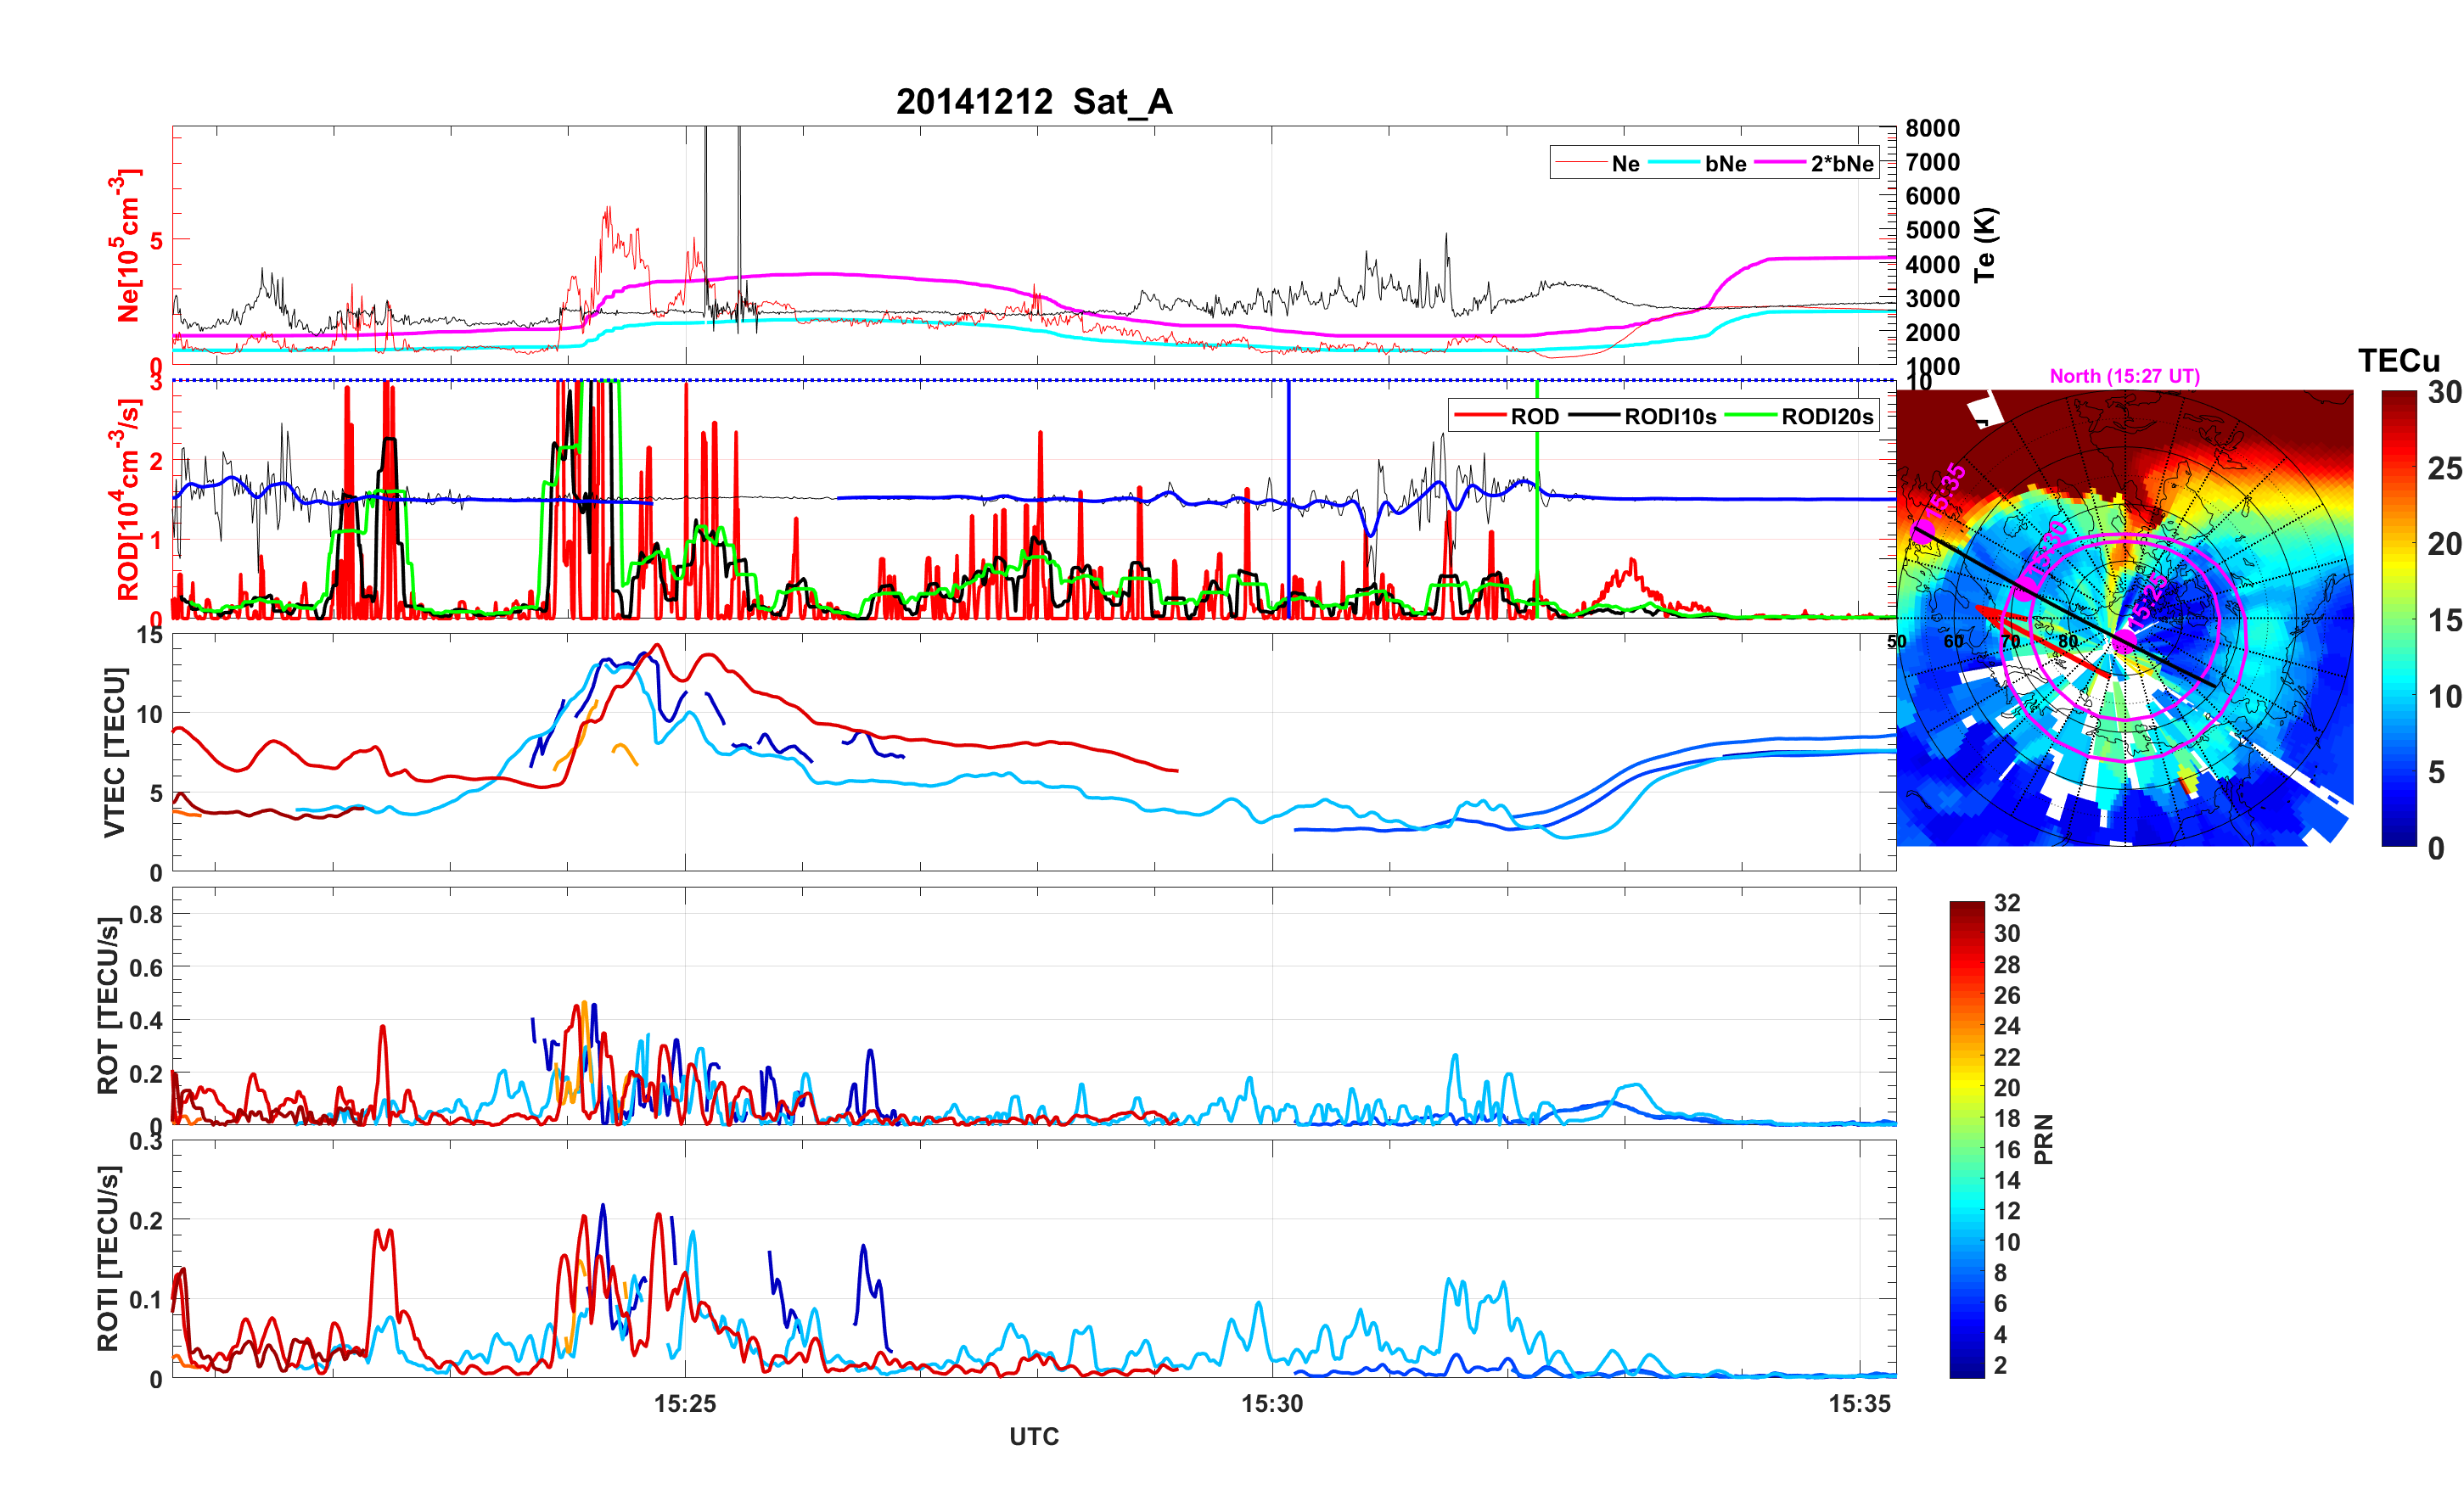The width and height of the screenshot is (2464, 1490).
Task: Click the UTC x-axis label
Action: (1033, 1437)
